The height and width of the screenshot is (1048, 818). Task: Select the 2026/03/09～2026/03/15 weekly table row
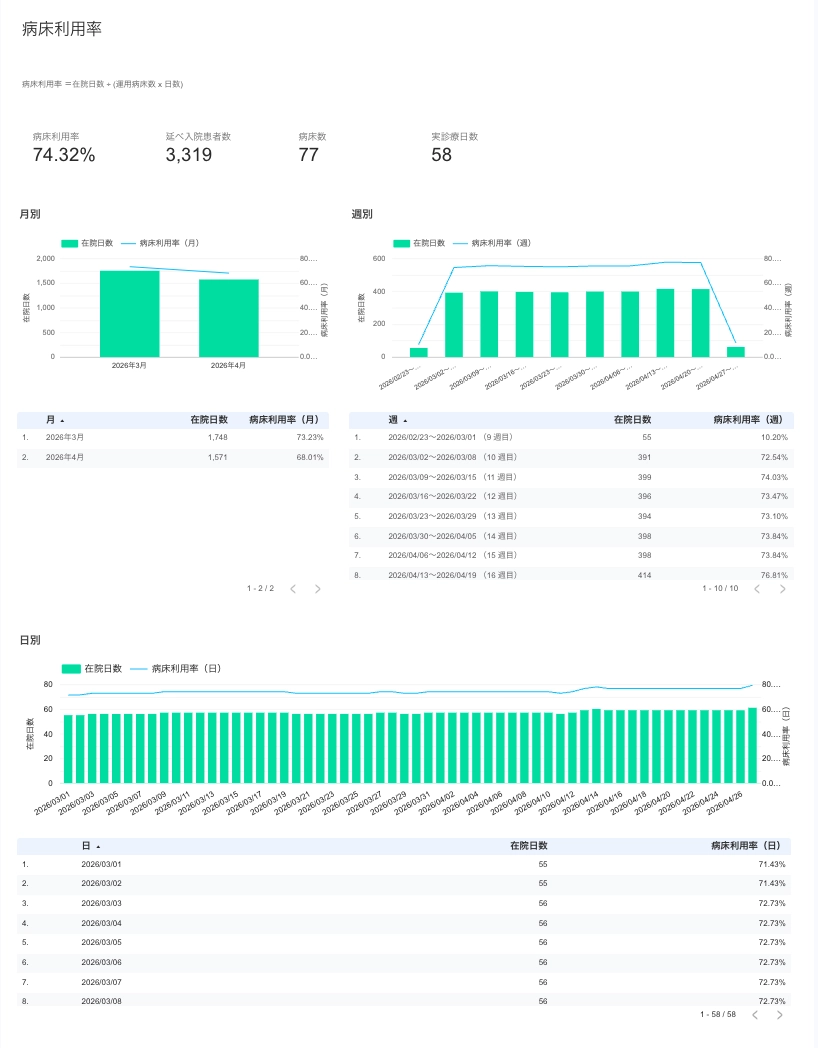571,477
